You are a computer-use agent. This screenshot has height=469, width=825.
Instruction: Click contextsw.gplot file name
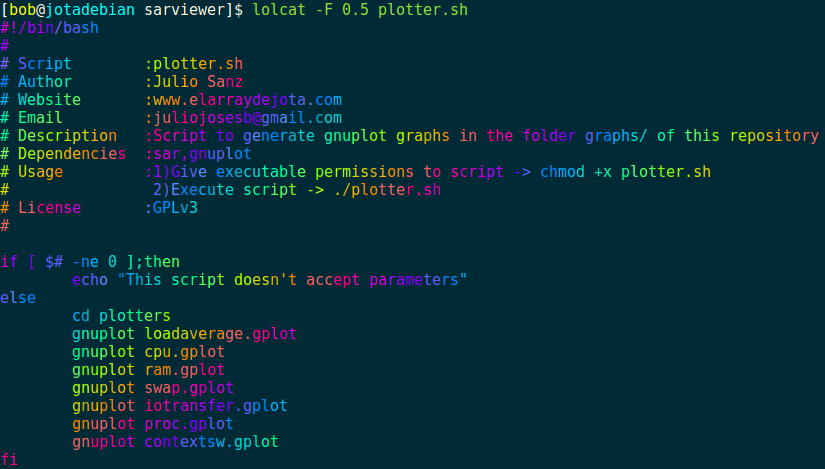pyautogui.click(x=212, y=442)
